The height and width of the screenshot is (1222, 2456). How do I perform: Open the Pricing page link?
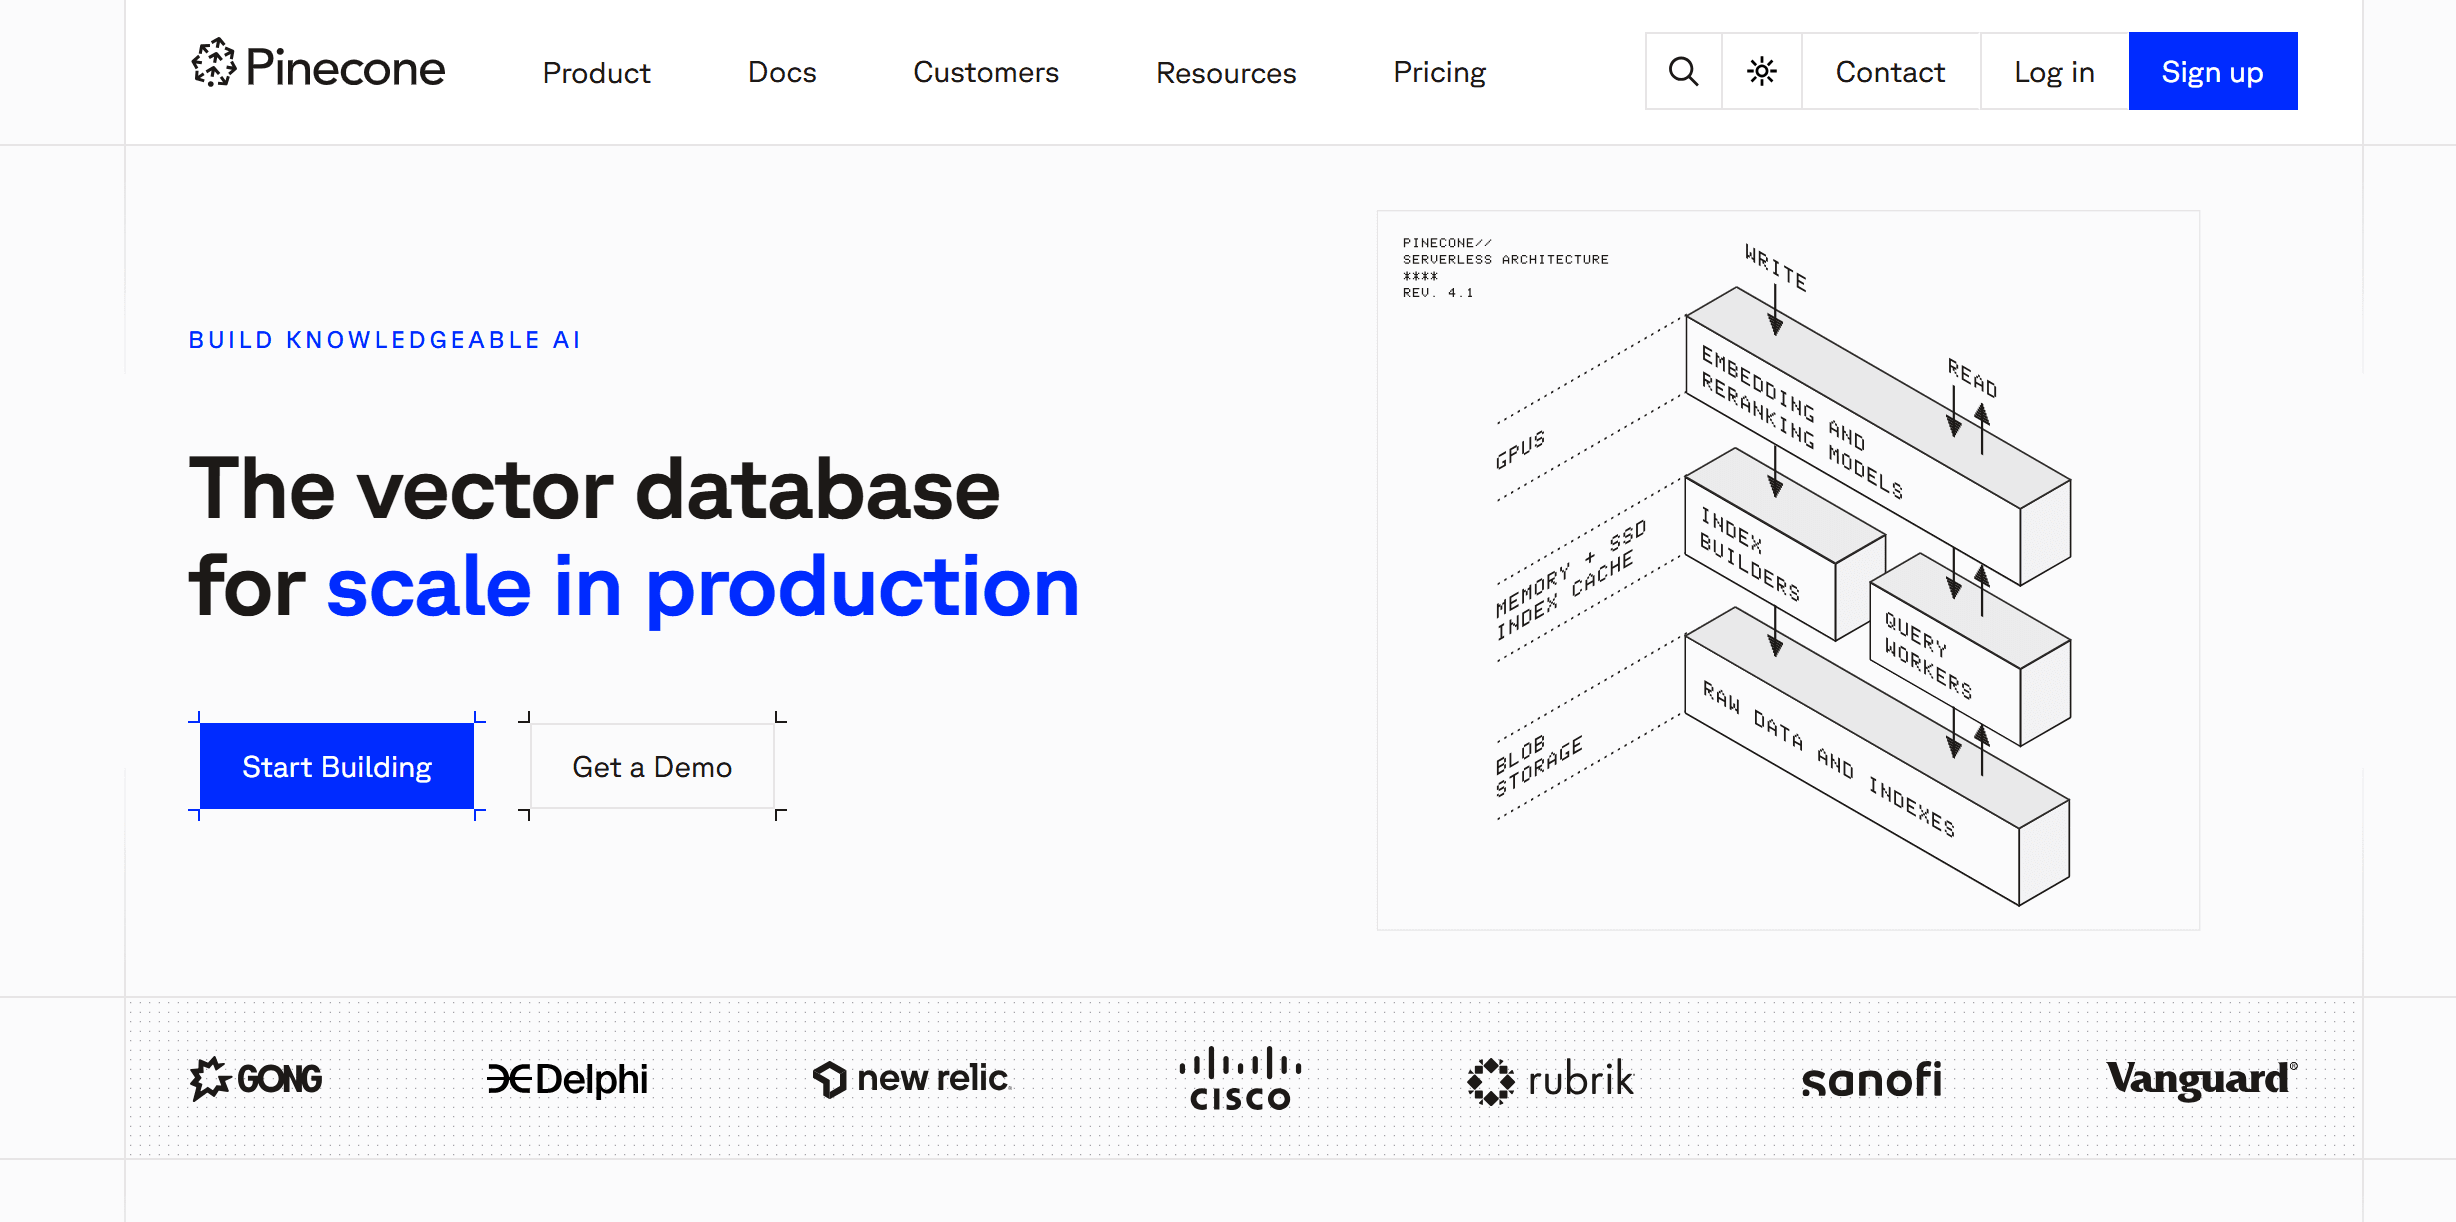pos(1439,72)
